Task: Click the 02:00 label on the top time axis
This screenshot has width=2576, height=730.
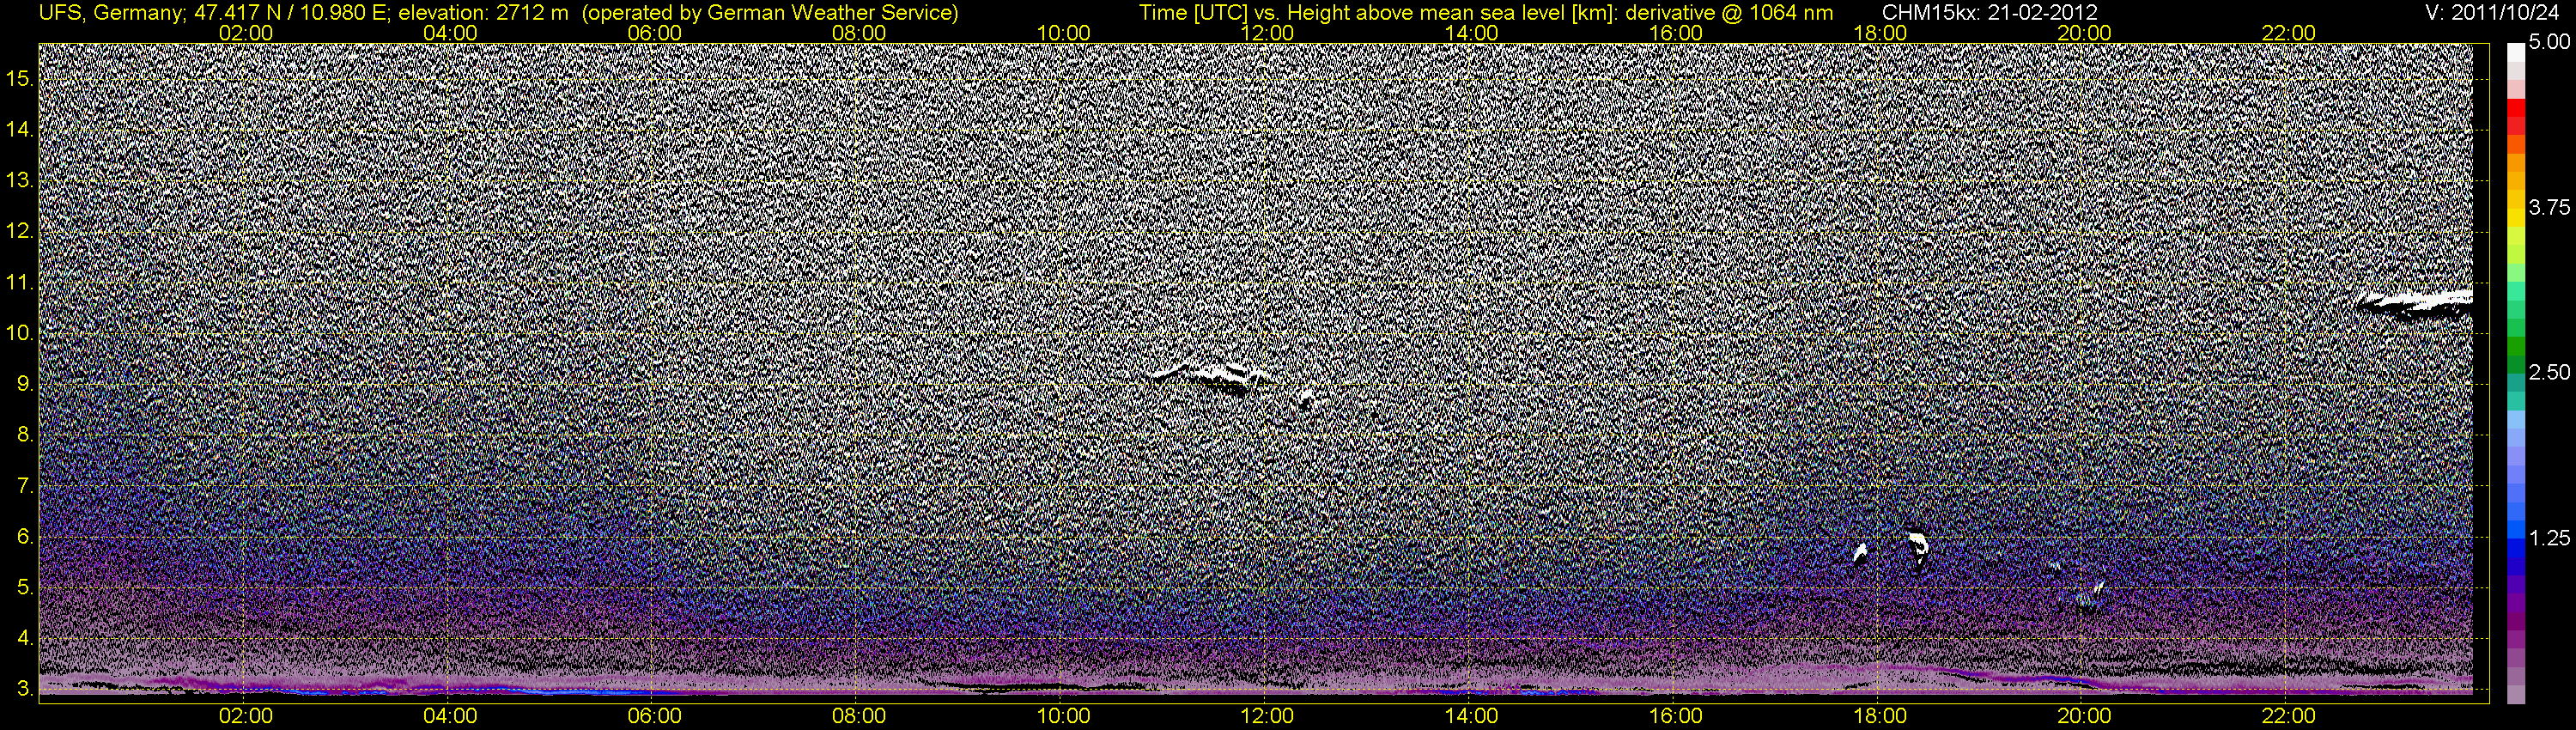Action: coord(246,33)
